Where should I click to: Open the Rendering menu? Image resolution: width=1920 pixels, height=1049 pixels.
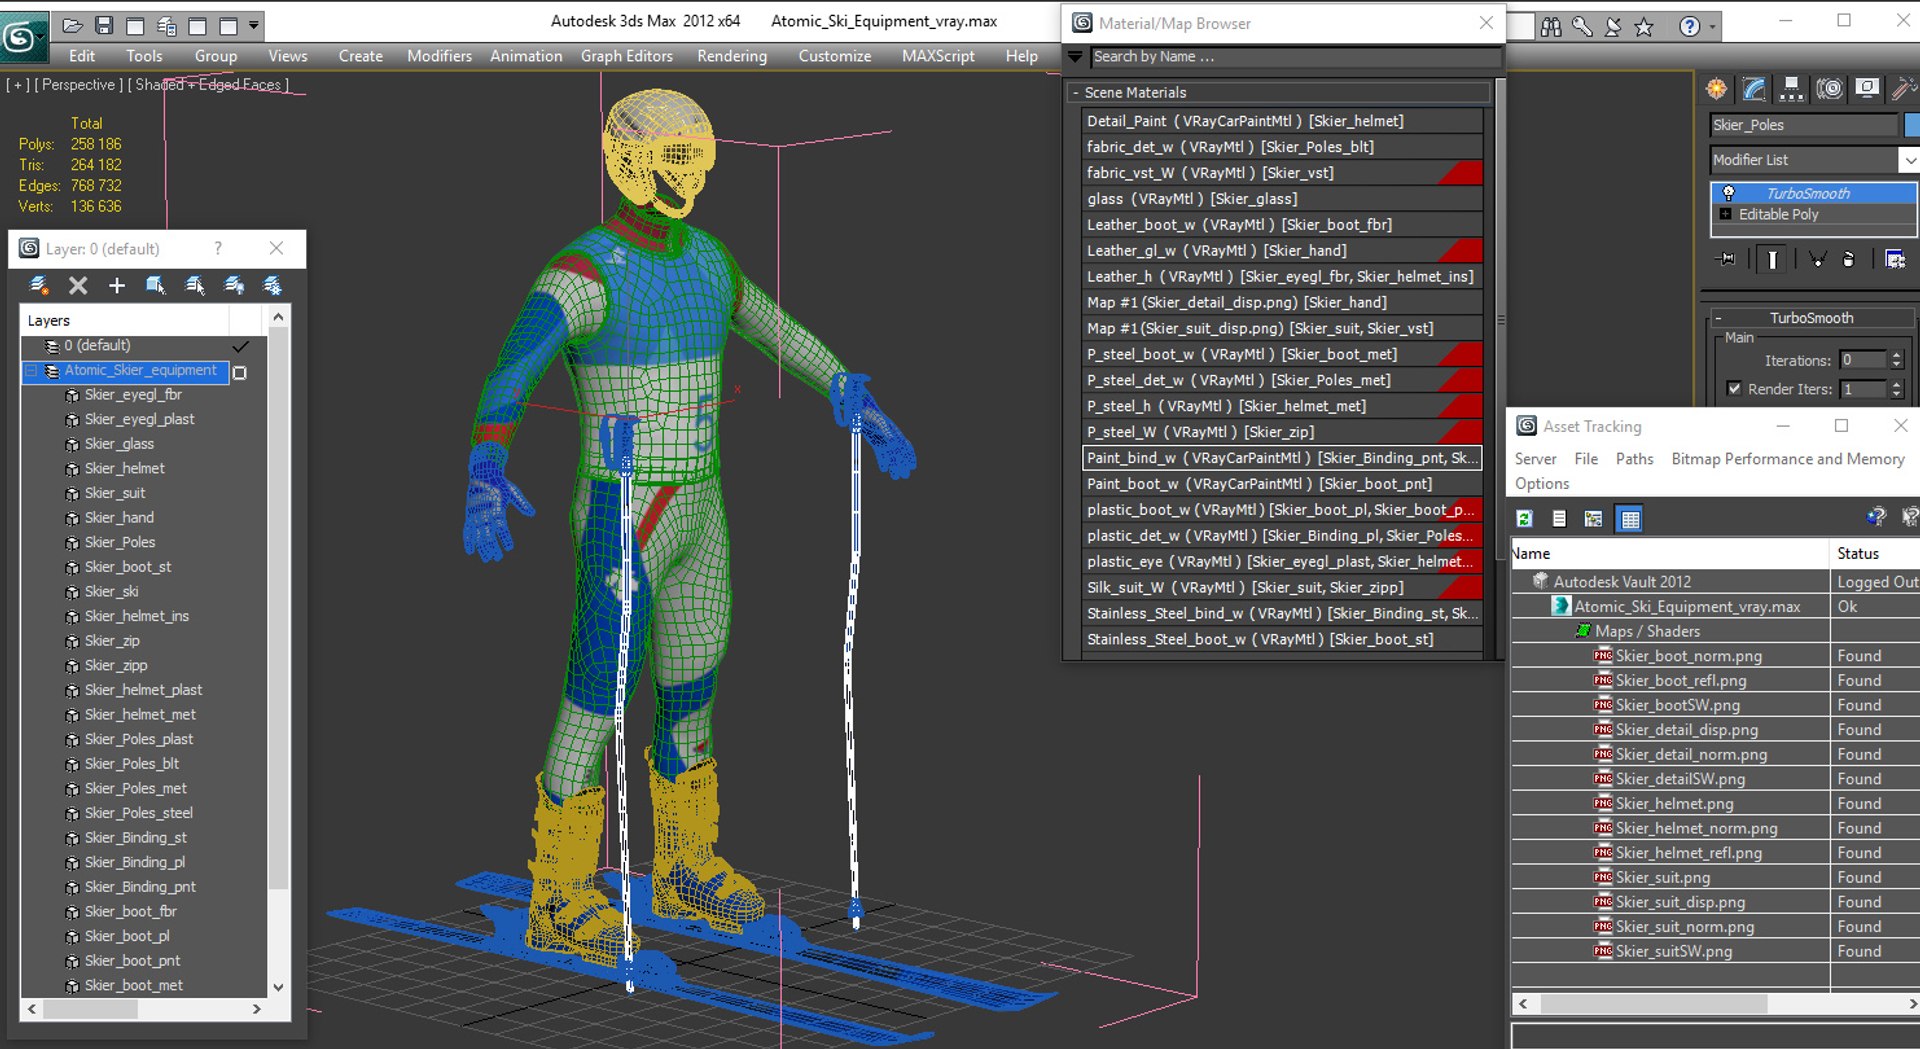pos(732,56)
